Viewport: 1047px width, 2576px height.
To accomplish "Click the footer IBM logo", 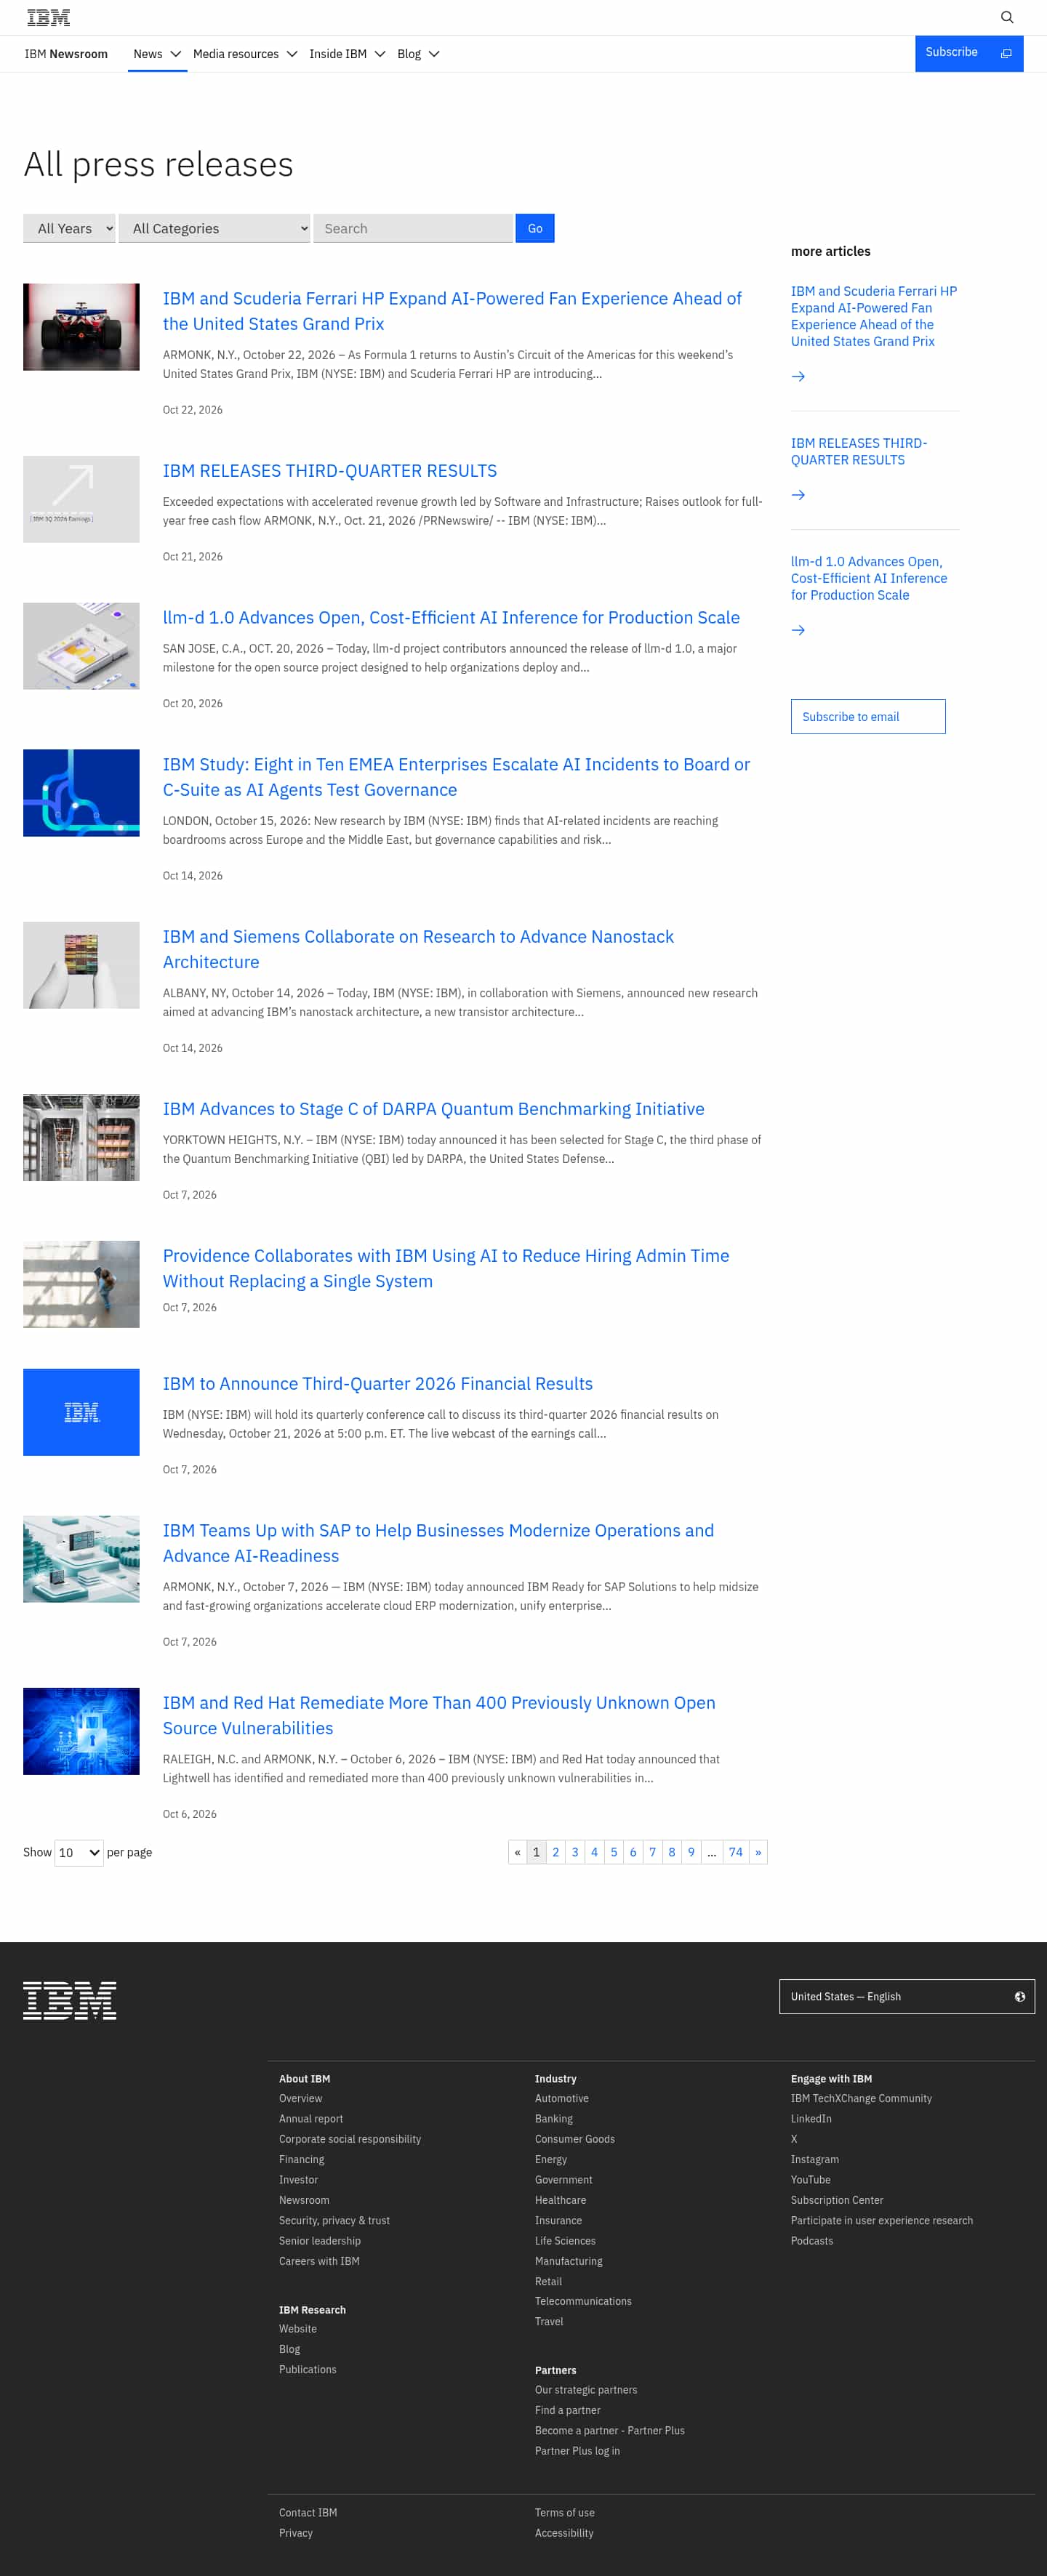I will tap(70, 2000).
